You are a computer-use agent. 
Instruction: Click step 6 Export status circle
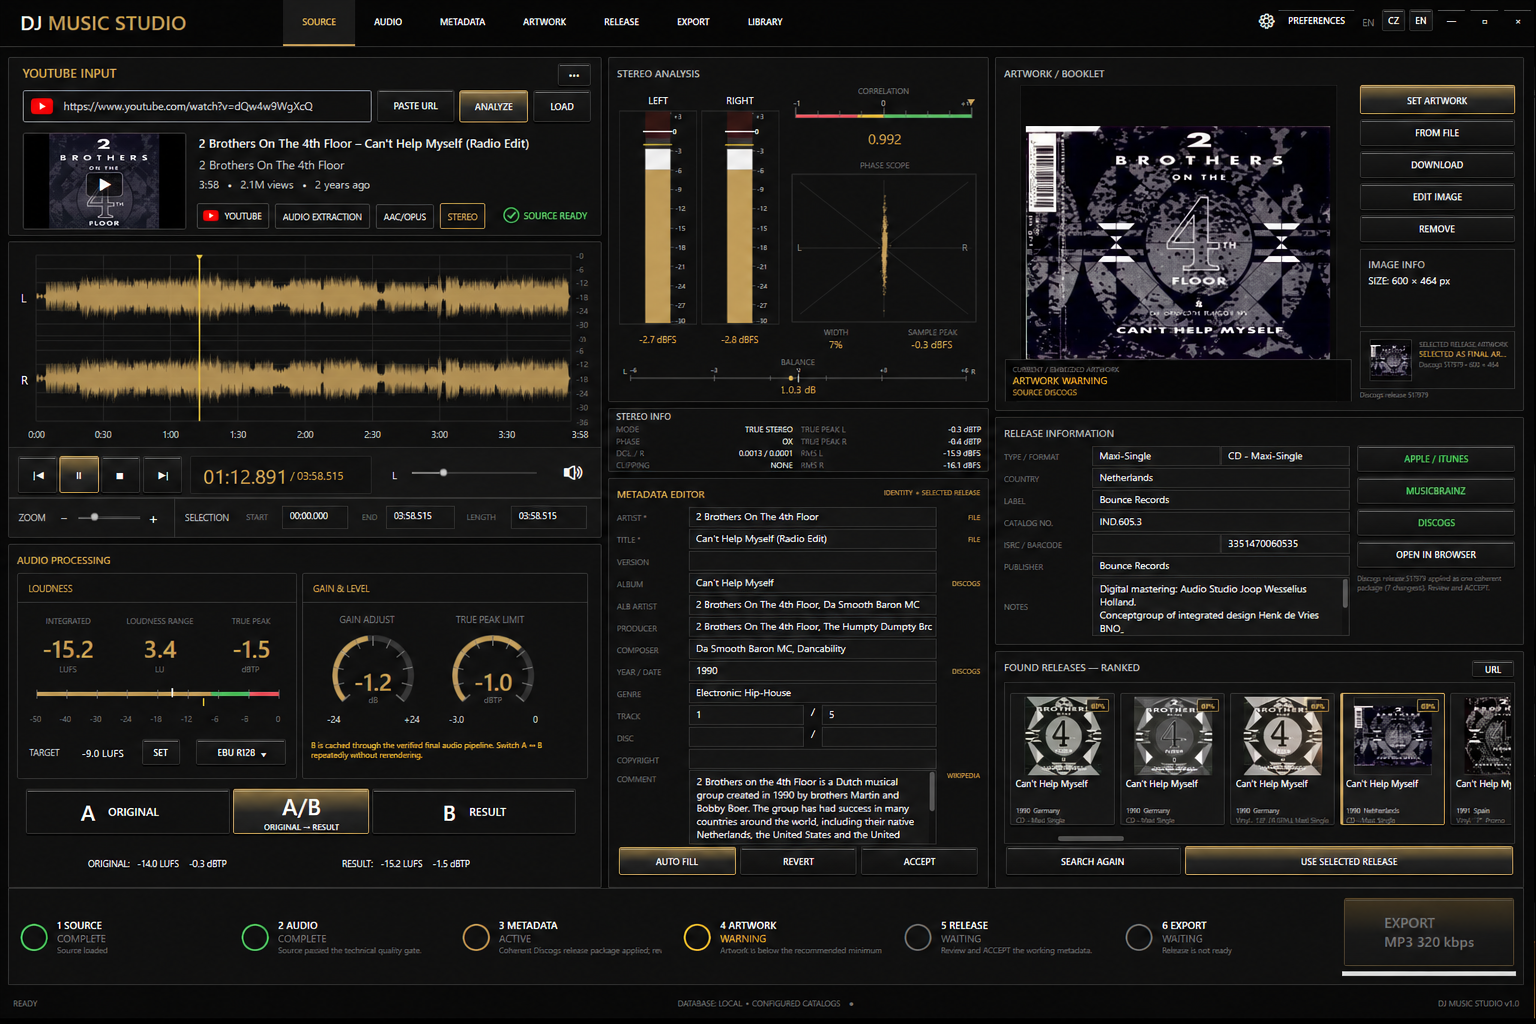[1139, 937]
